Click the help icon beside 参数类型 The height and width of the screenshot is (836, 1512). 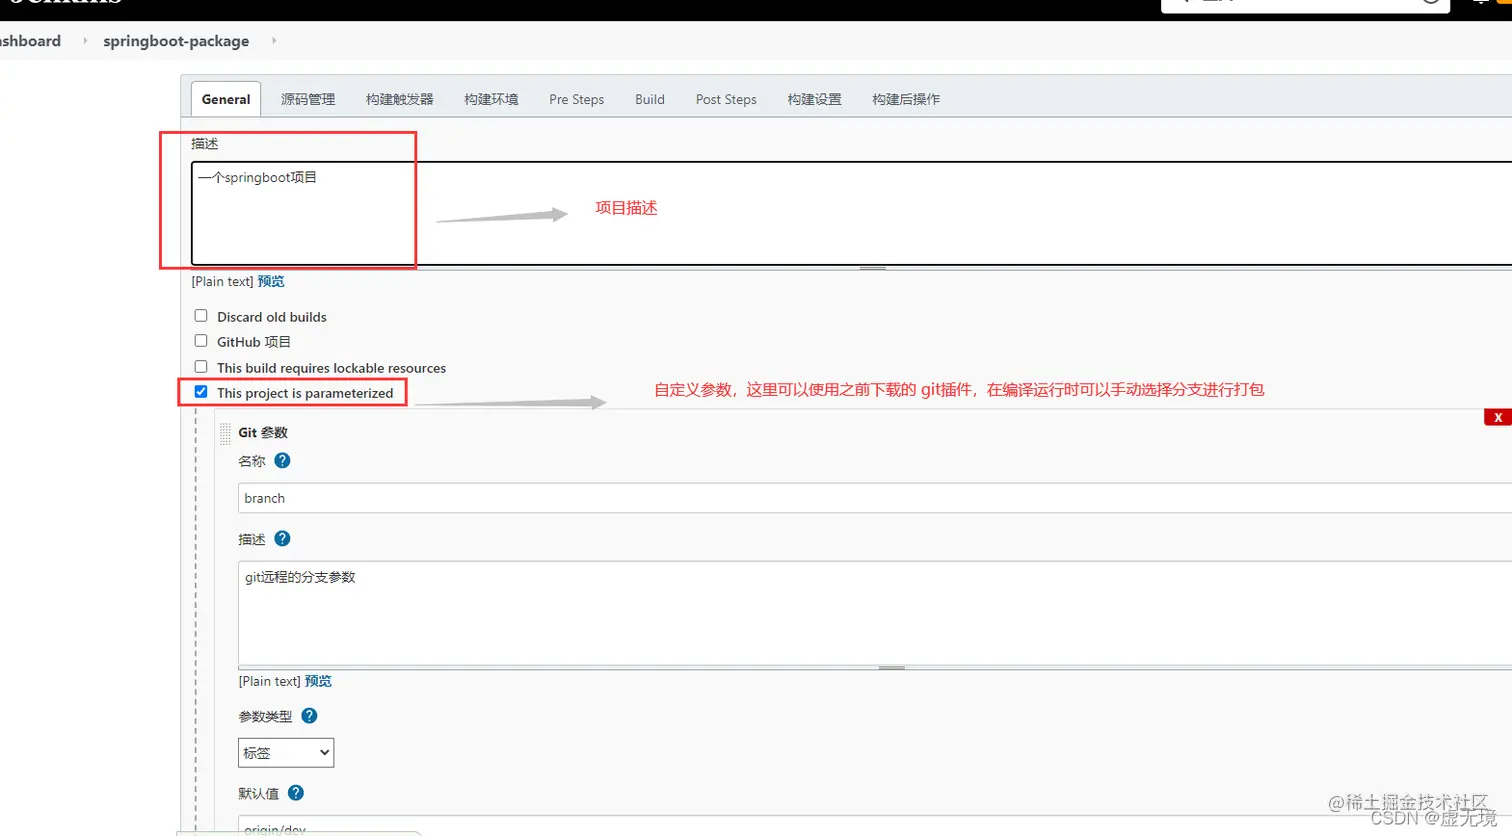308,715
